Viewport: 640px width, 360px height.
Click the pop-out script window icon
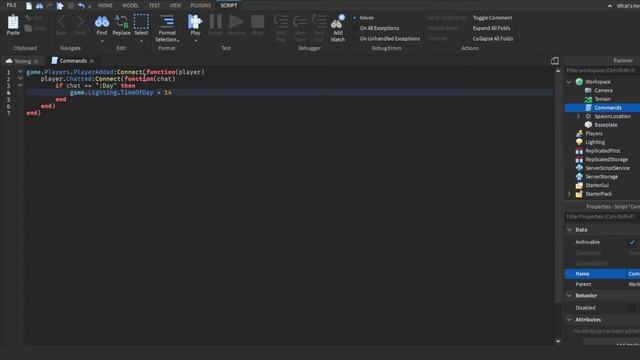pos(554,61)
